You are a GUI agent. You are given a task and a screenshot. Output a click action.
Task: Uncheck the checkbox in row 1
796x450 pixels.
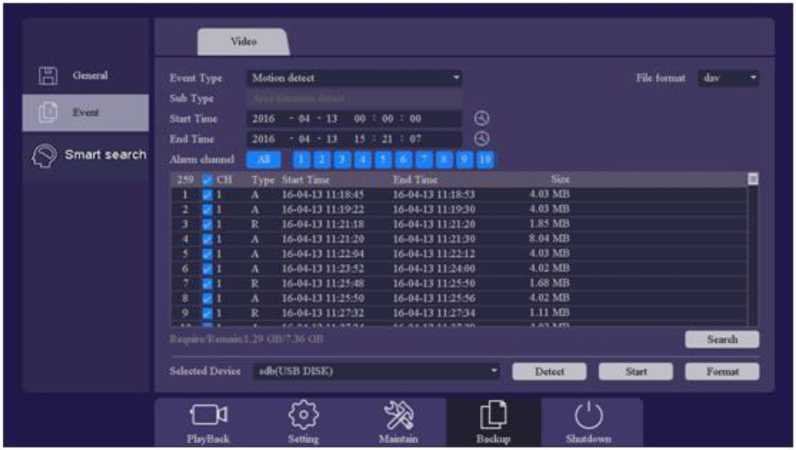(208, 195)
